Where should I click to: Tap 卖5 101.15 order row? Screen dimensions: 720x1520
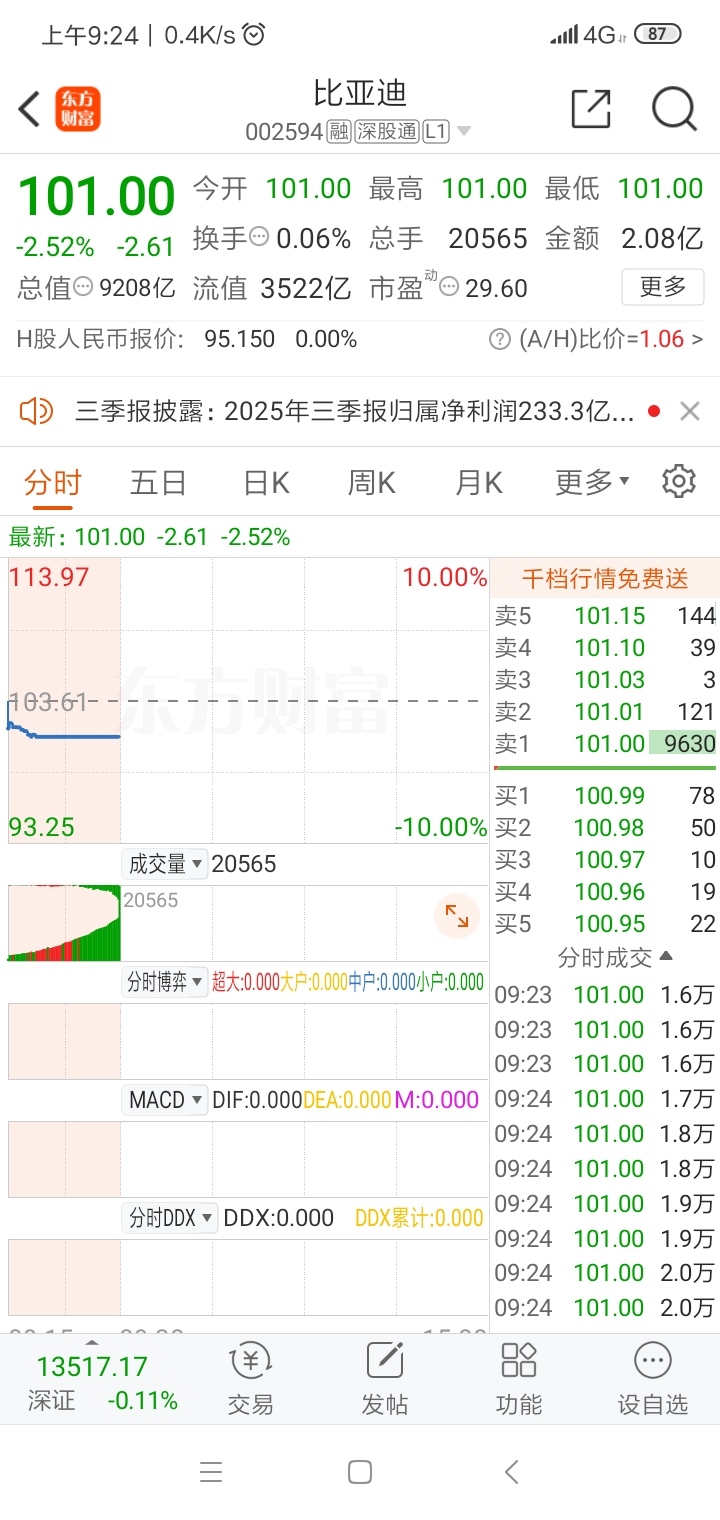pos(605,616)
